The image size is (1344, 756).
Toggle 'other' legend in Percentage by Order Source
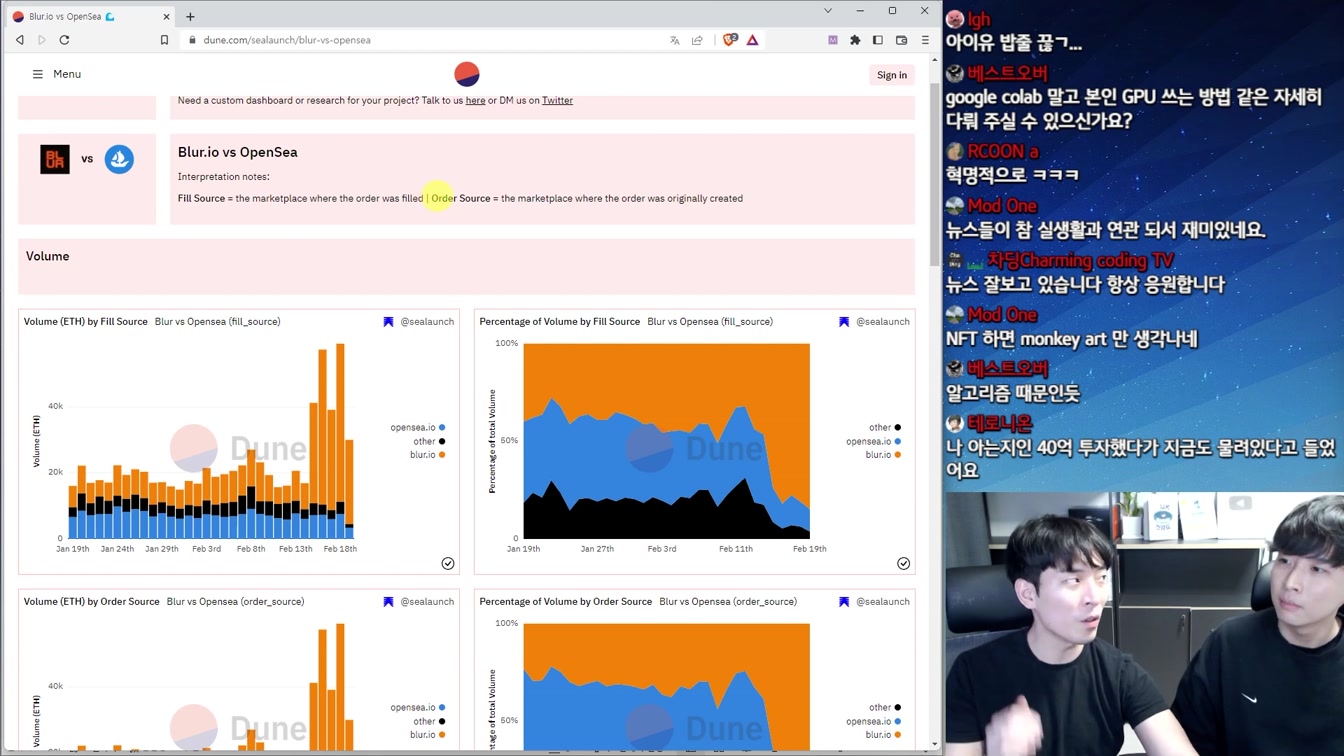point(885,708)
